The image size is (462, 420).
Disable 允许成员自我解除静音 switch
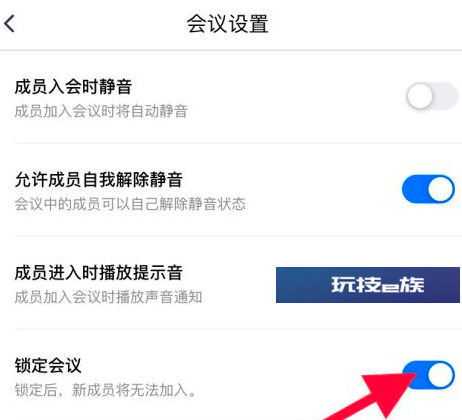click(x=428, y=189)
